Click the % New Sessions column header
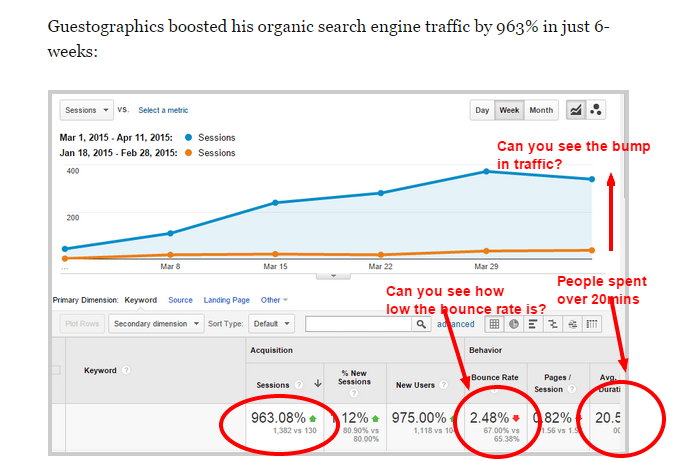 354,377
